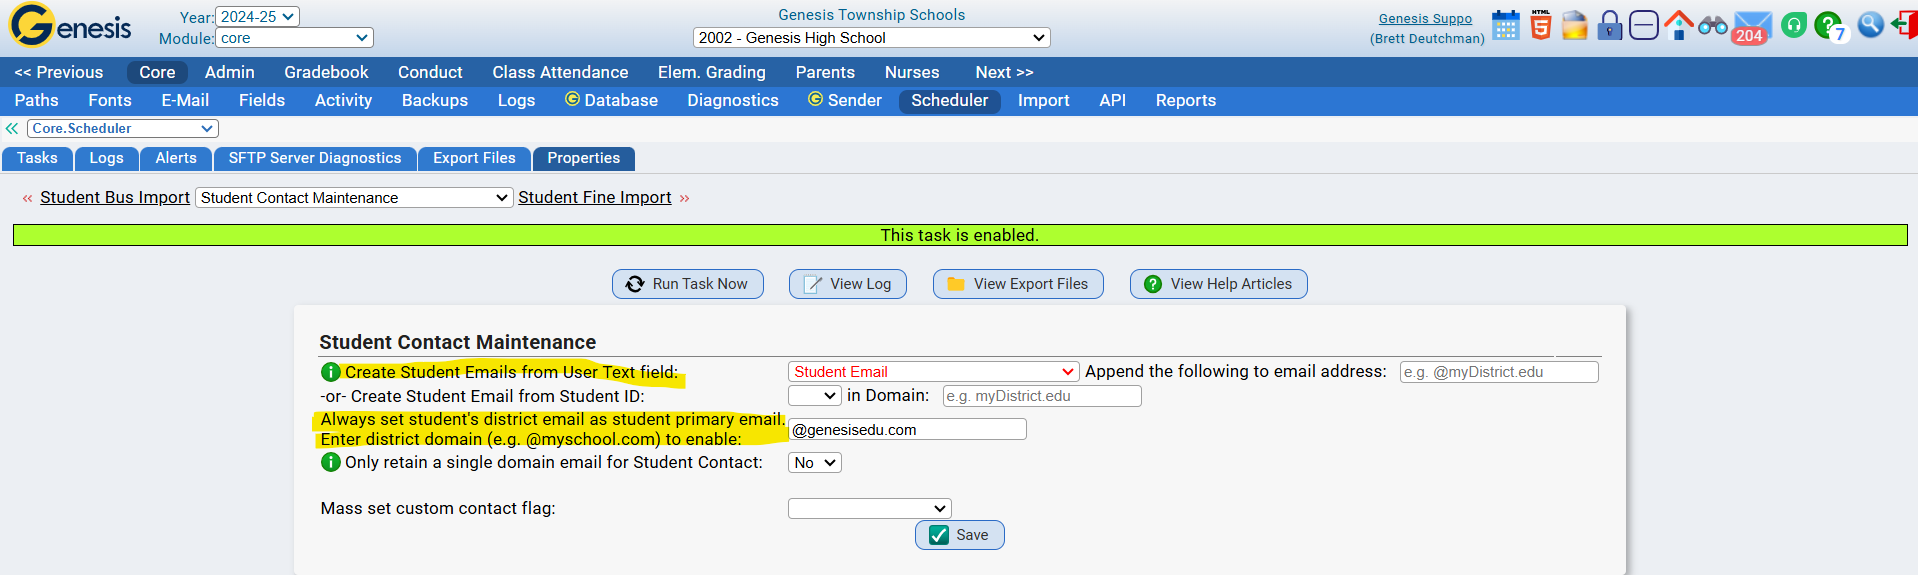Open the Mass set custom contact flag dropdown
The image size is (1918, 575).
869,508
